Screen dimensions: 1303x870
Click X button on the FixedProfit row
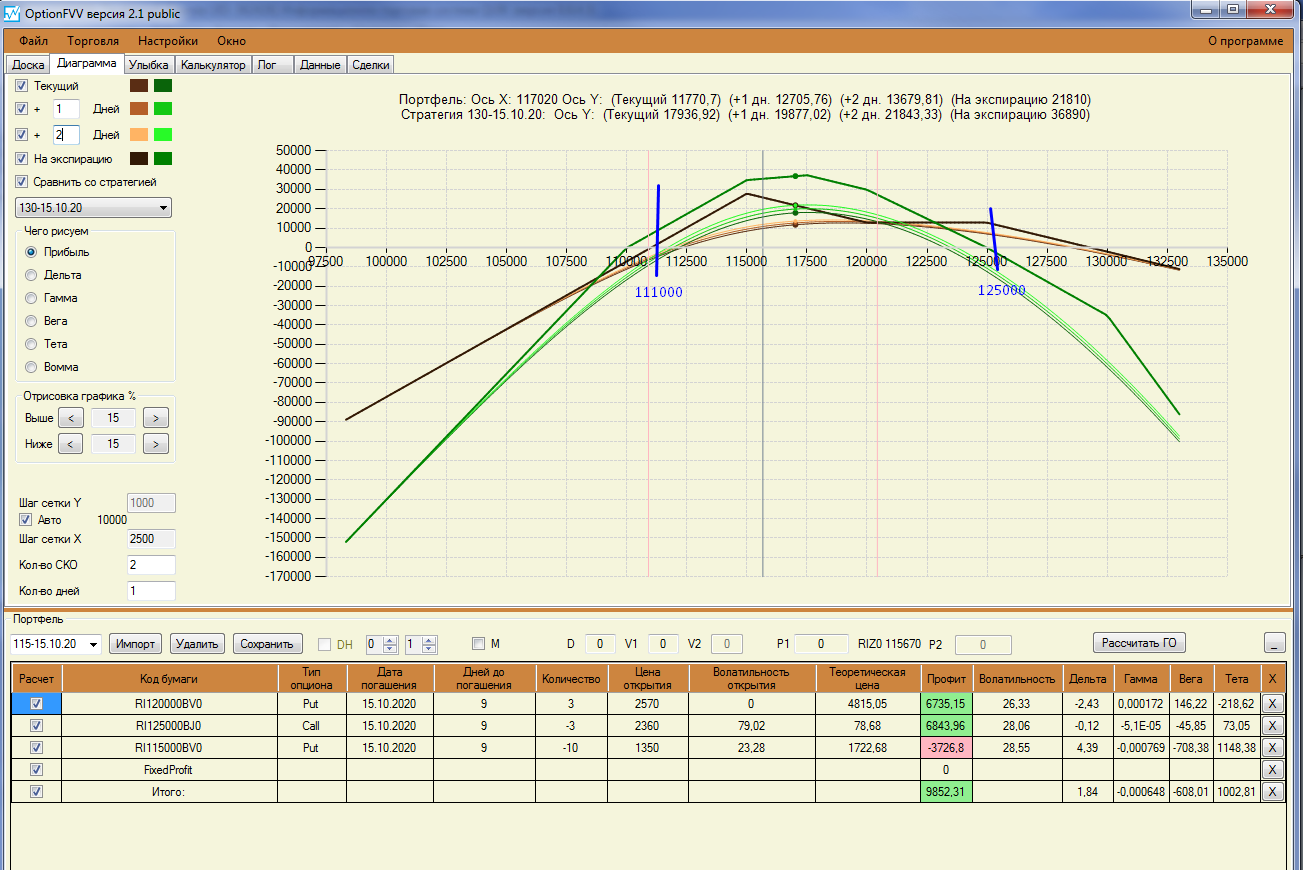coord(1272,769)
